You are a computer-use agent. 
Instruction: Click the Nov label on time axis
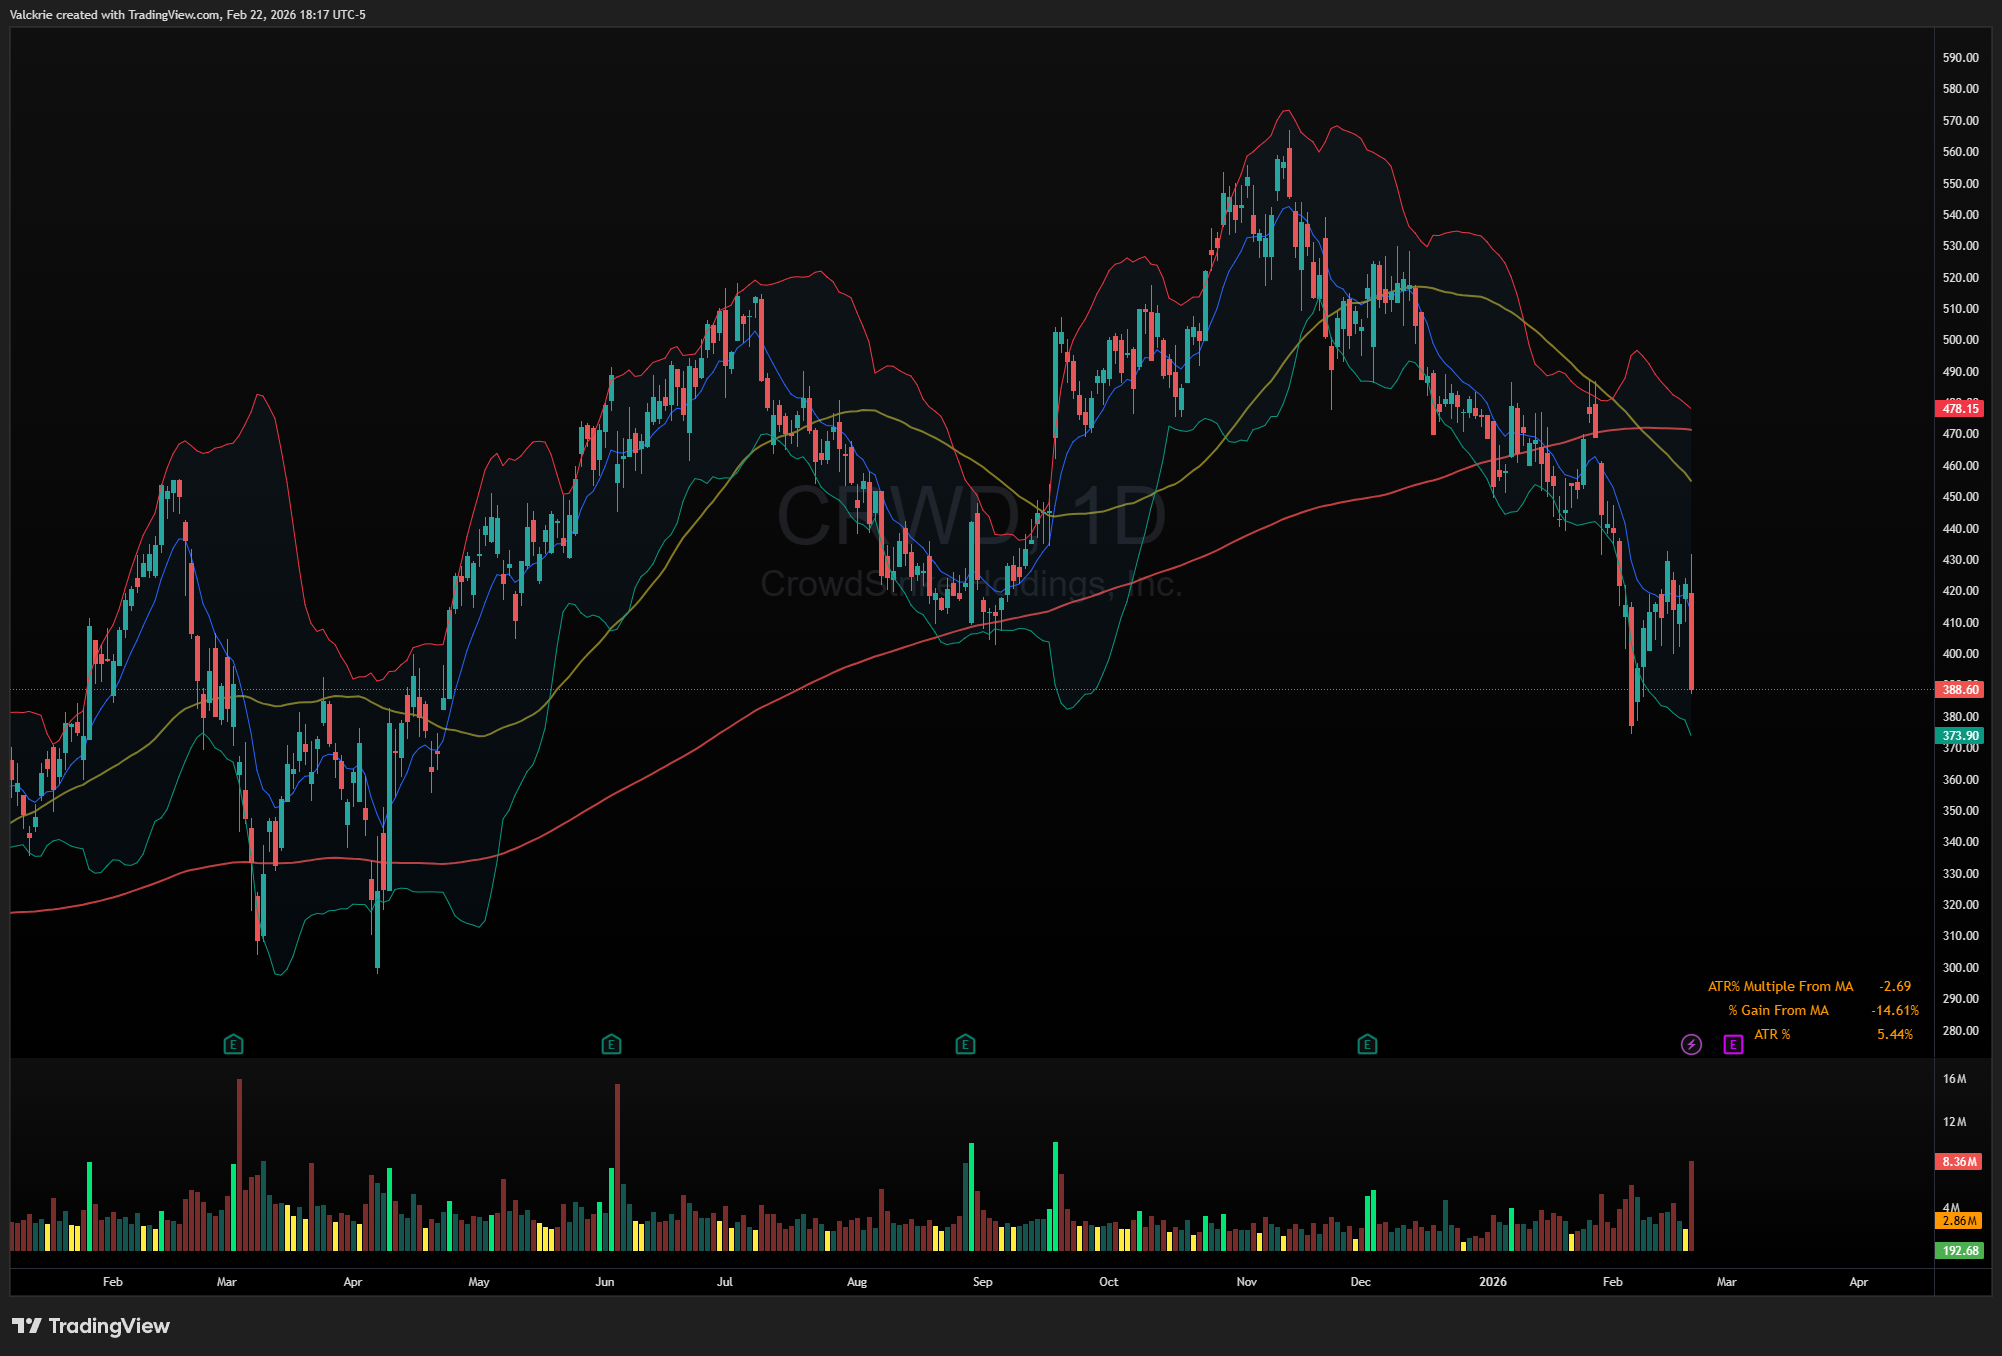1246,1282
